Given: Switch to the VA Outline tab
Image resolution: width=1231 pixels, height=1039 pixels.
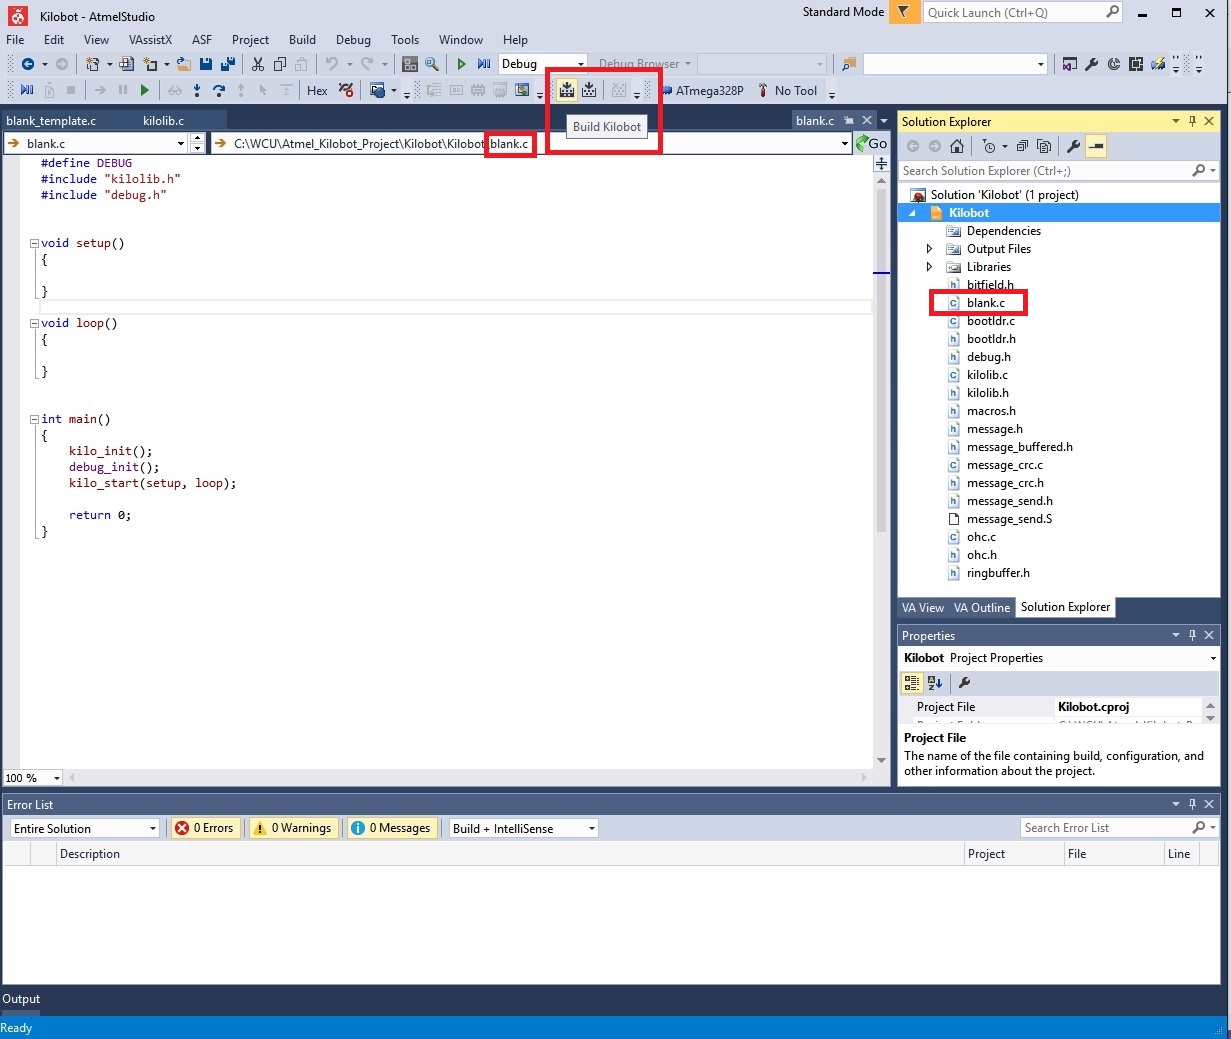Looking at the screenshot, I should 981,608.
